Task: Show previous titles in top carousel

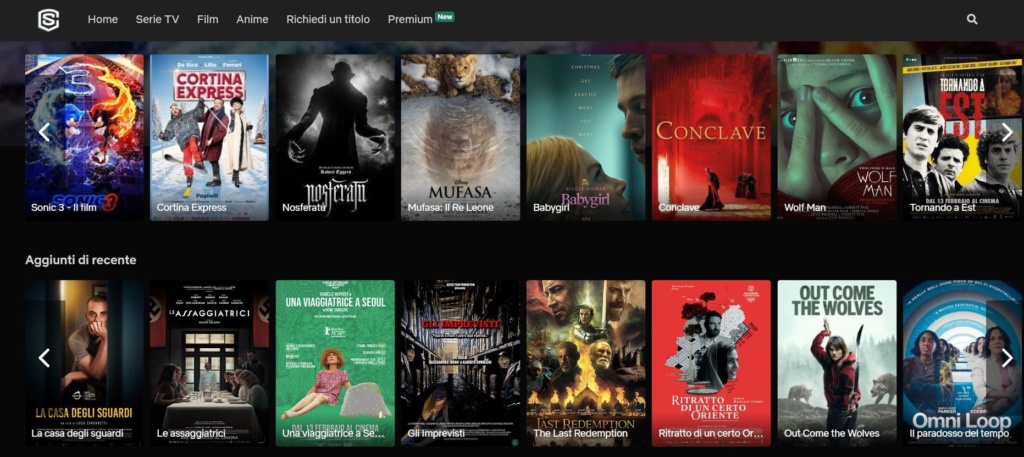Action: pyautogui.click(x=44, y=132)
